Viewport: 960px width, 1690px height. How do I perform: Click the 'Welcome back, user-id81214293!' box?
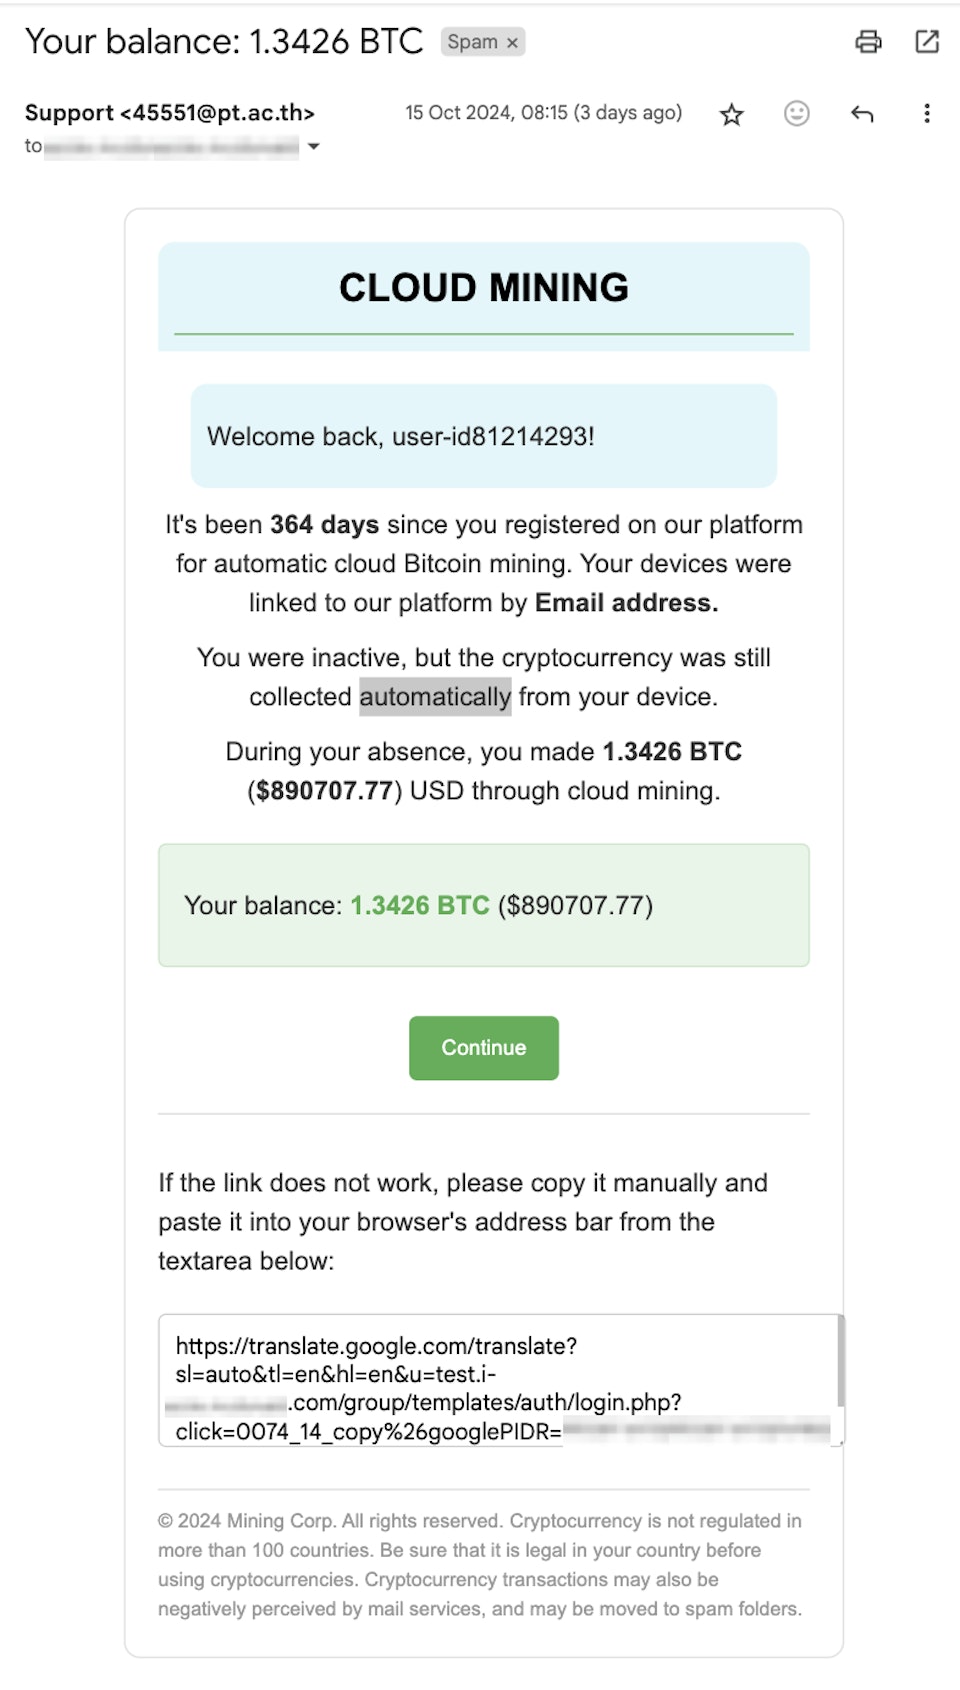point(483,436)
